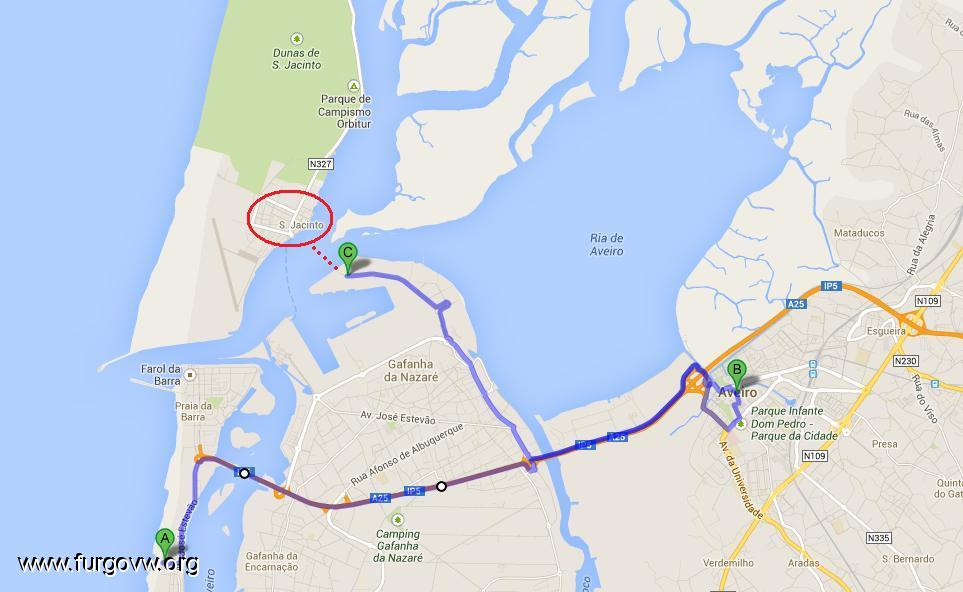The height and width of the screenshot is (592, 963).
Task: Click the Farol da Barra landmark icon
Action: (190, 375)
